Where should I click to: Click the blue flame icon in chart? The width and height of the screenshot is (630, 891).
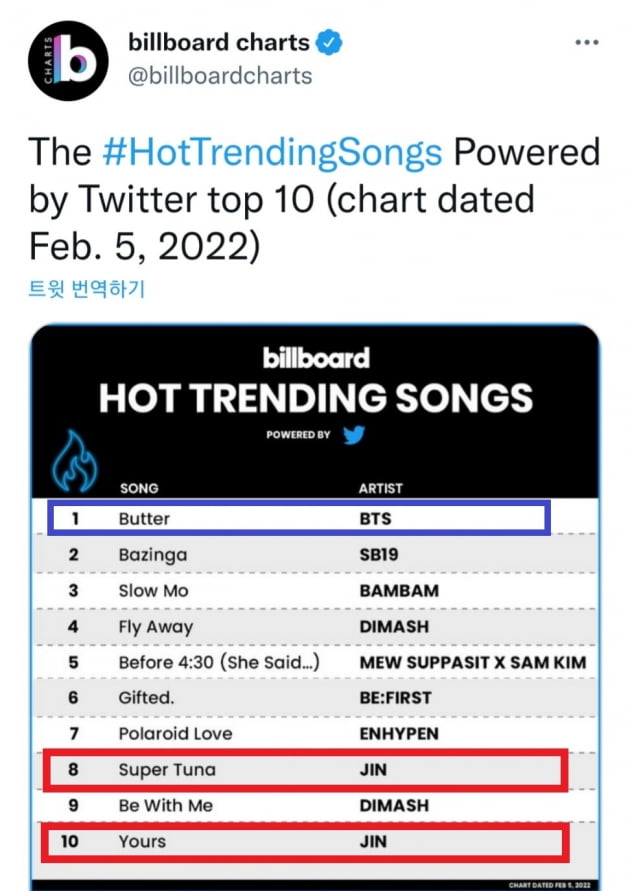[x=74, y=461]
